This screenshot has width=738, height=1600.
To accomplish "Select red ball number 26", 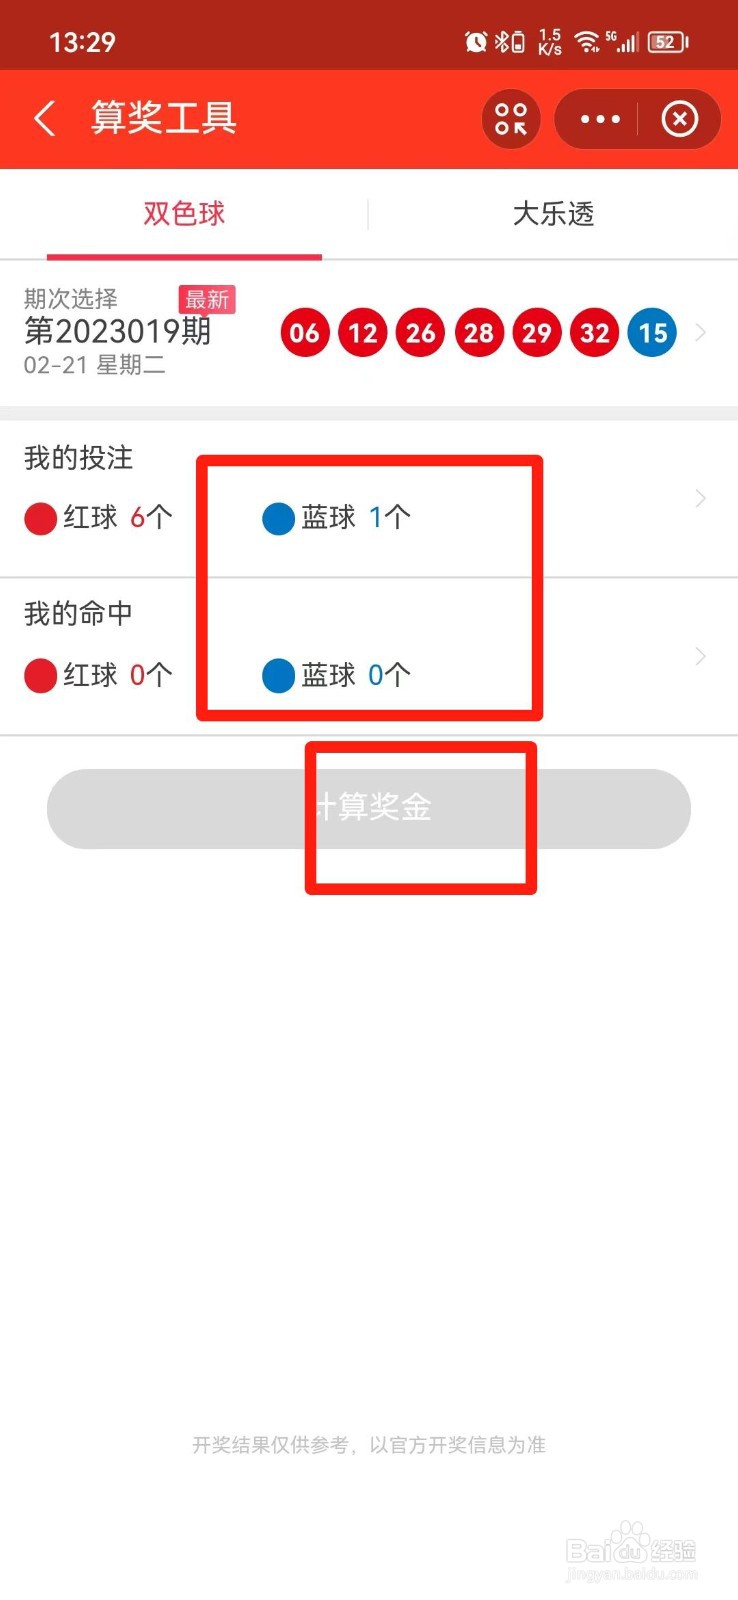I will tap(421, 333).
